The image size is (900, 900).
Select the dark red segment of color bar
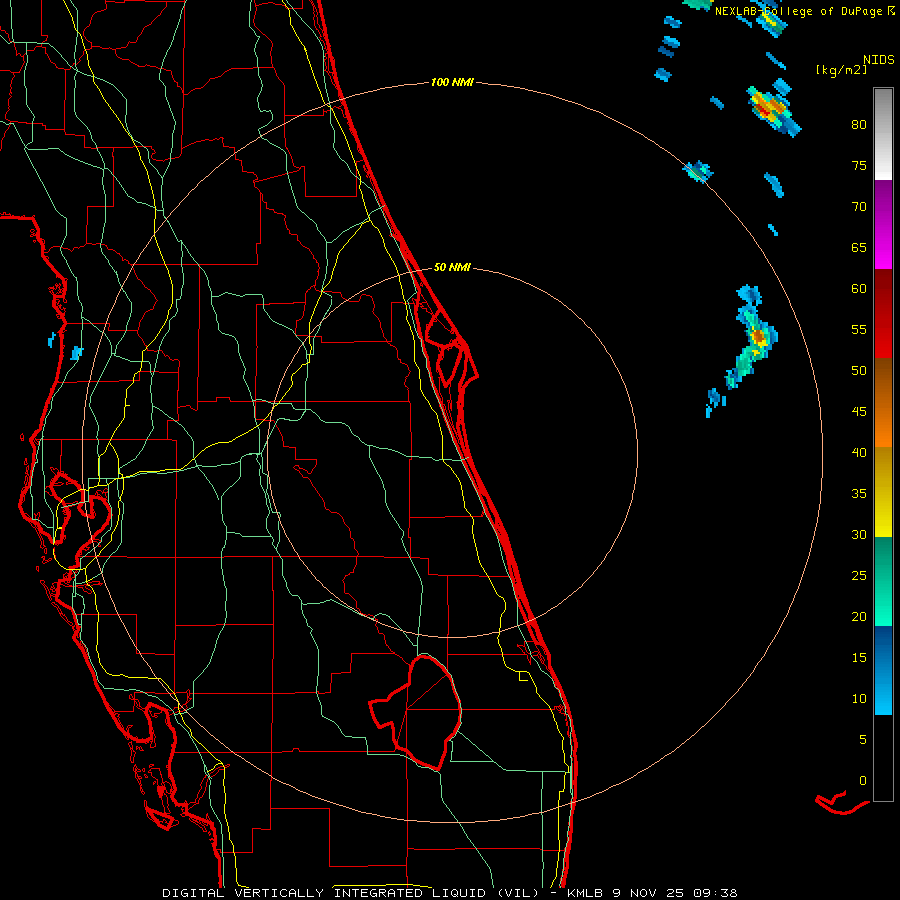(883, 314)
